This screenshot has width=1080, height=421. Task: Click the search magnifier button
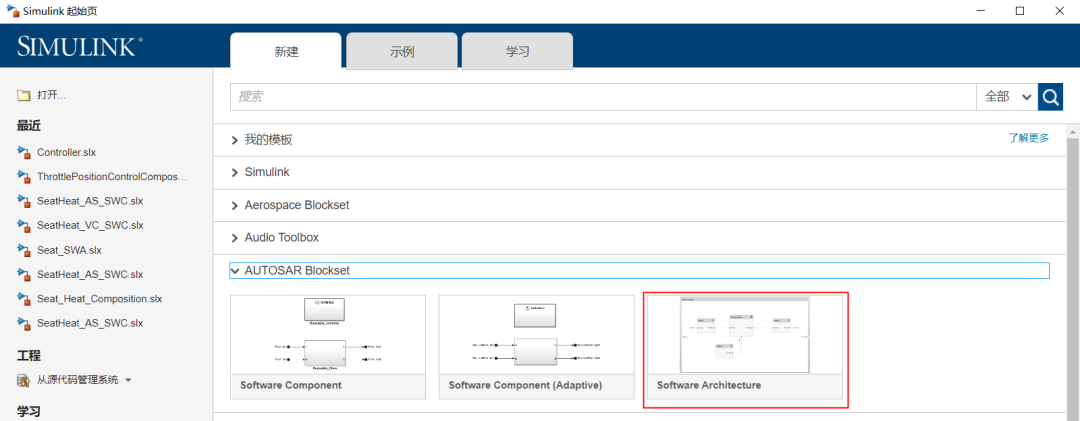pyautogui.click(x=1050, y=97)
